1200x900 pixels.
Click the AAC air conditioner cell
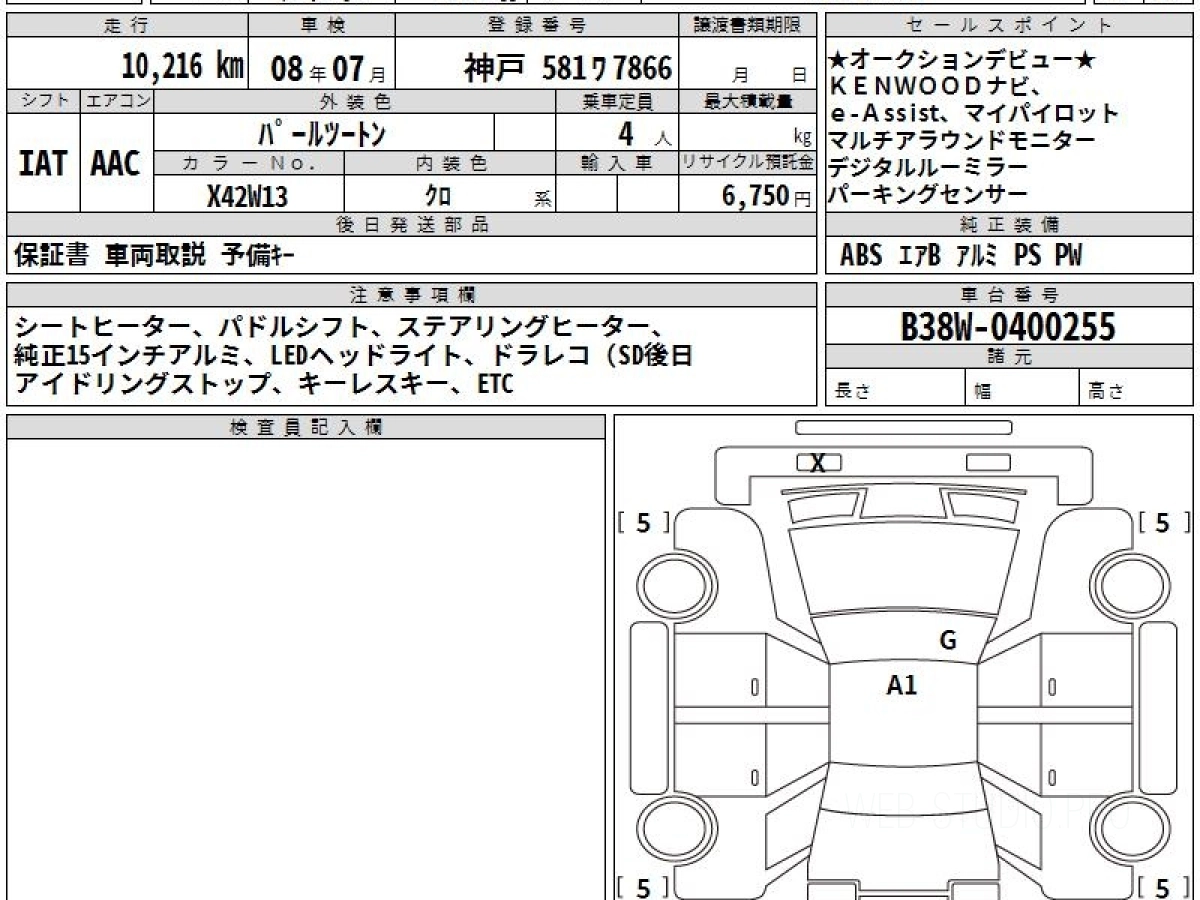click(116, 163)
